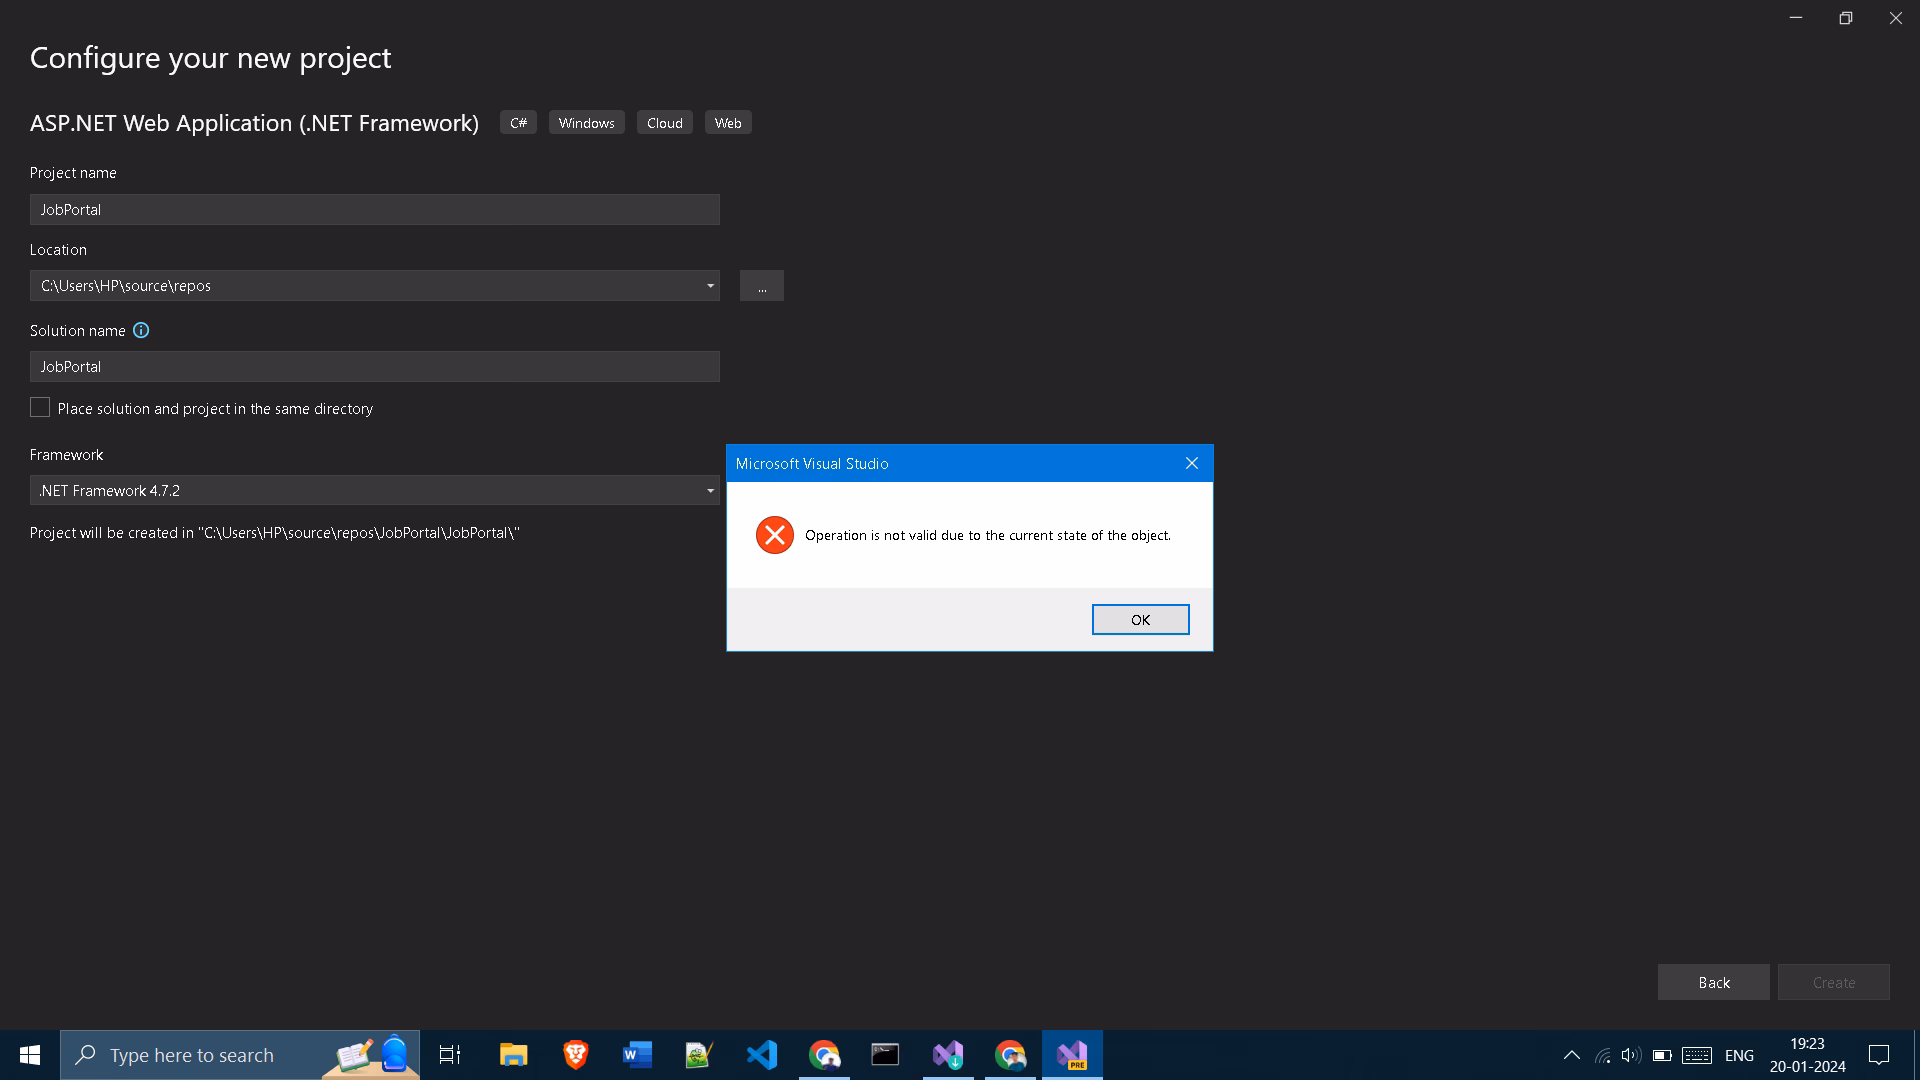Open the Framework version dropdown

coord(710,490)
